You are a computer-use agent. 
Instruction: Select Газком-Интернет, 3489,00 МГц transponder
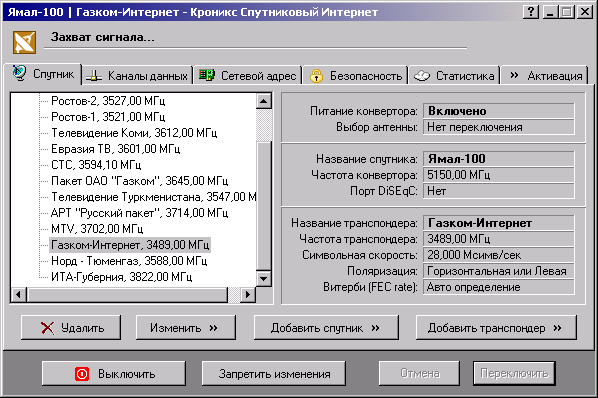(x=130, y=245)
